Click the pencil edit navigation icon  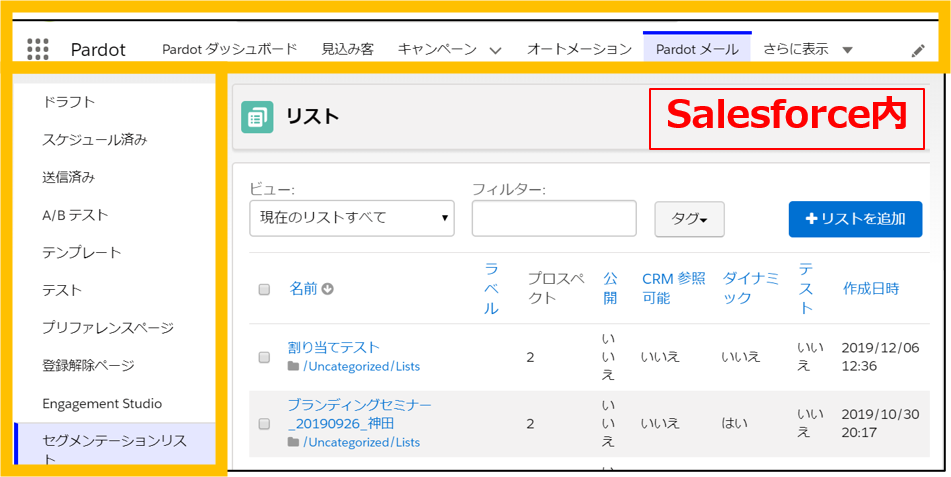tap(918, 51)
